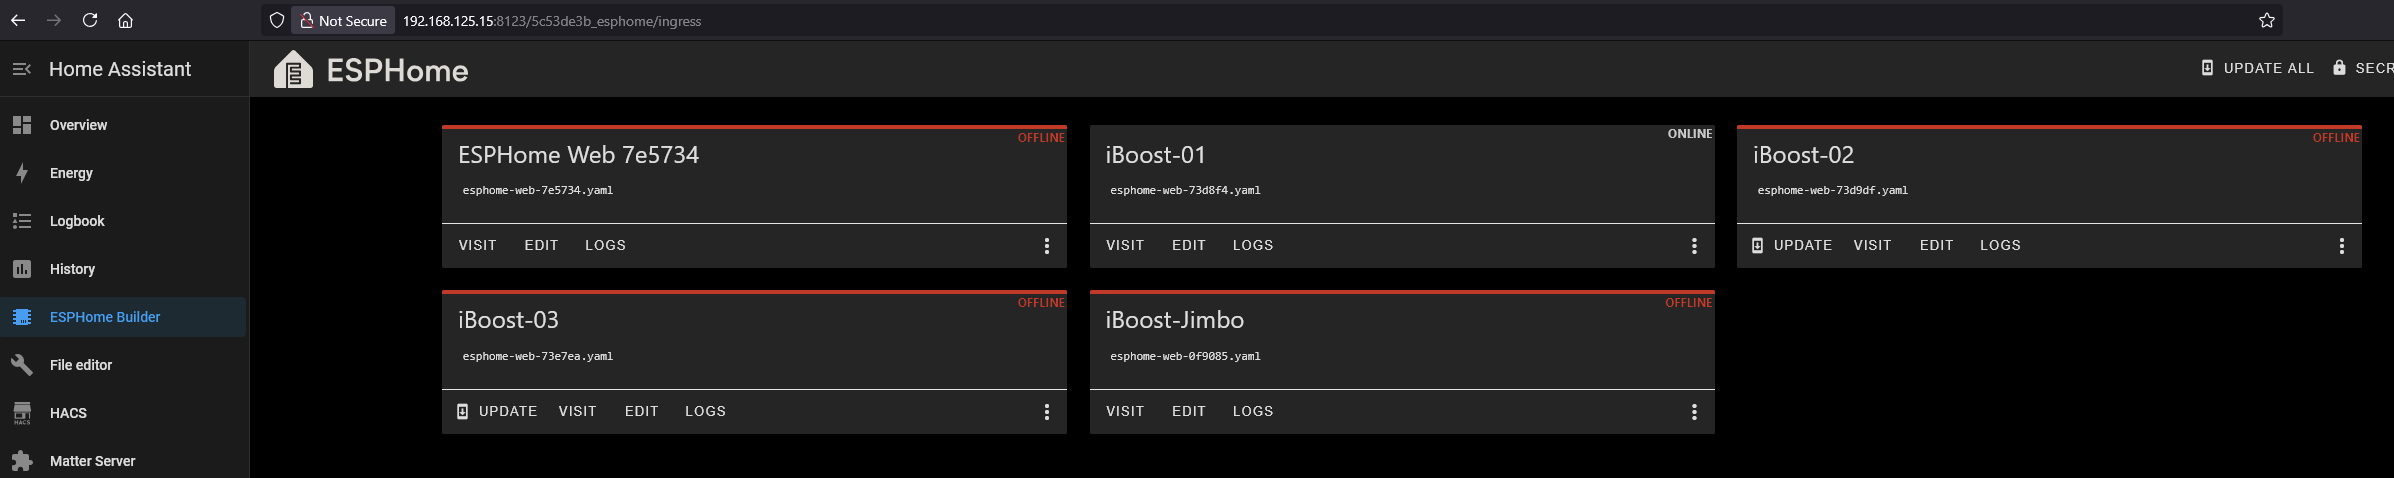Open the iBoost-03 three-dot menu
Image resolution: width=2394 pixels, height=478 pixels.
click(x=1047, y=412)
